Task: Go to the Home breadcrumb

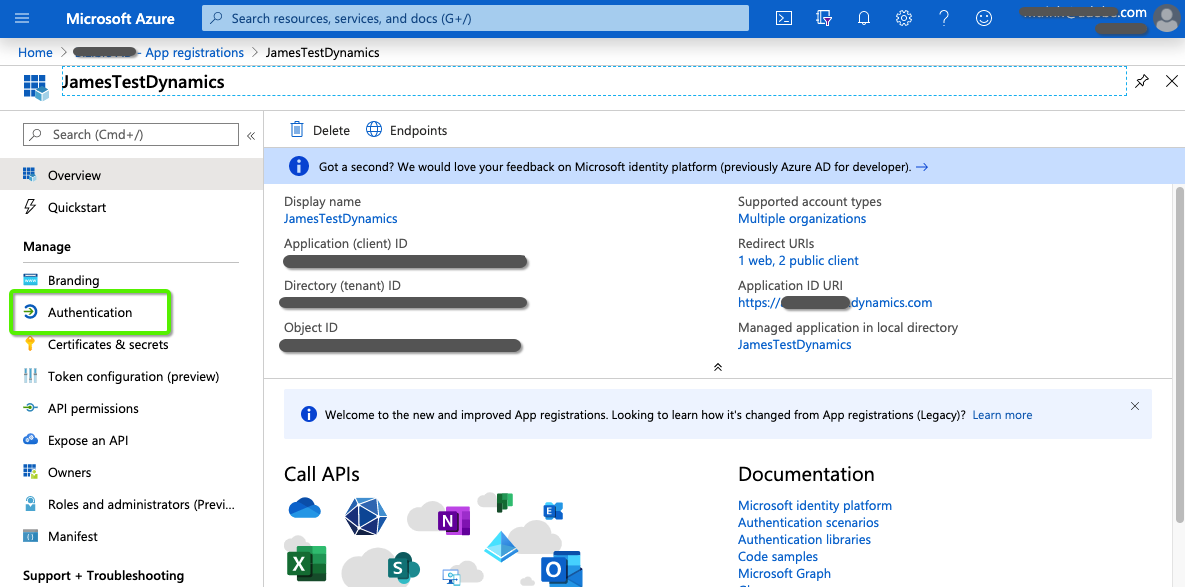Action: point(36,52)
